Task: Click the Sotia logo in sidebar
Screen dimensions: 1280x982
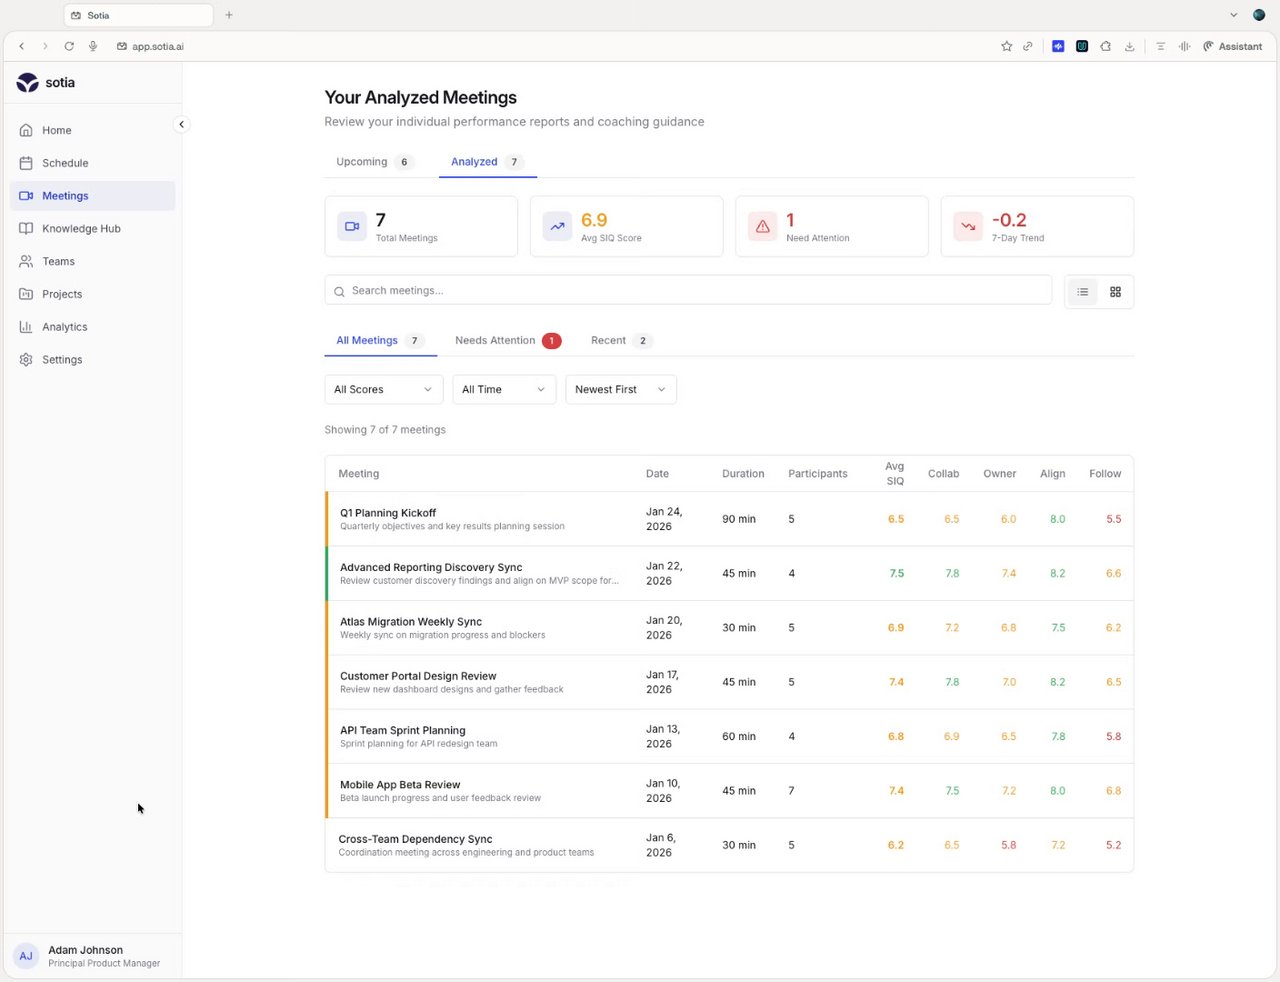Action: [46, 83]
